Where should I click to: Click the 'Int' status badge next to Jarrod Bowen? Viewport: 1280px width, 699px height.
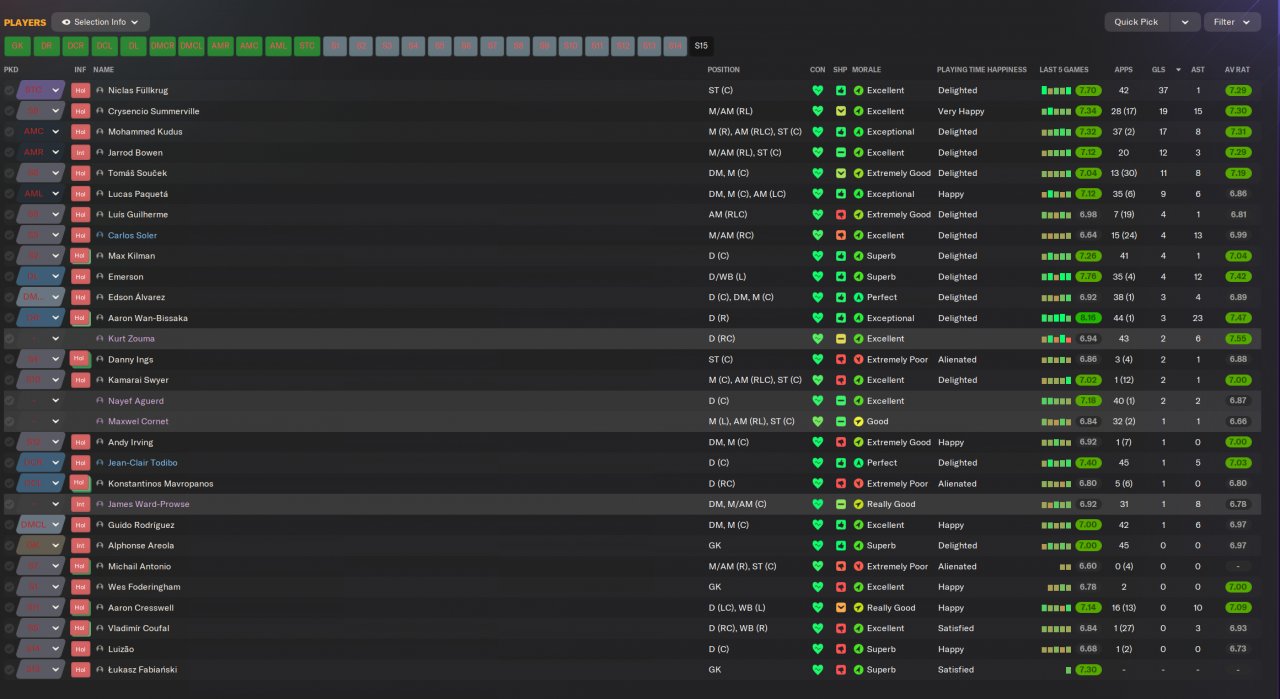(80, 153)
